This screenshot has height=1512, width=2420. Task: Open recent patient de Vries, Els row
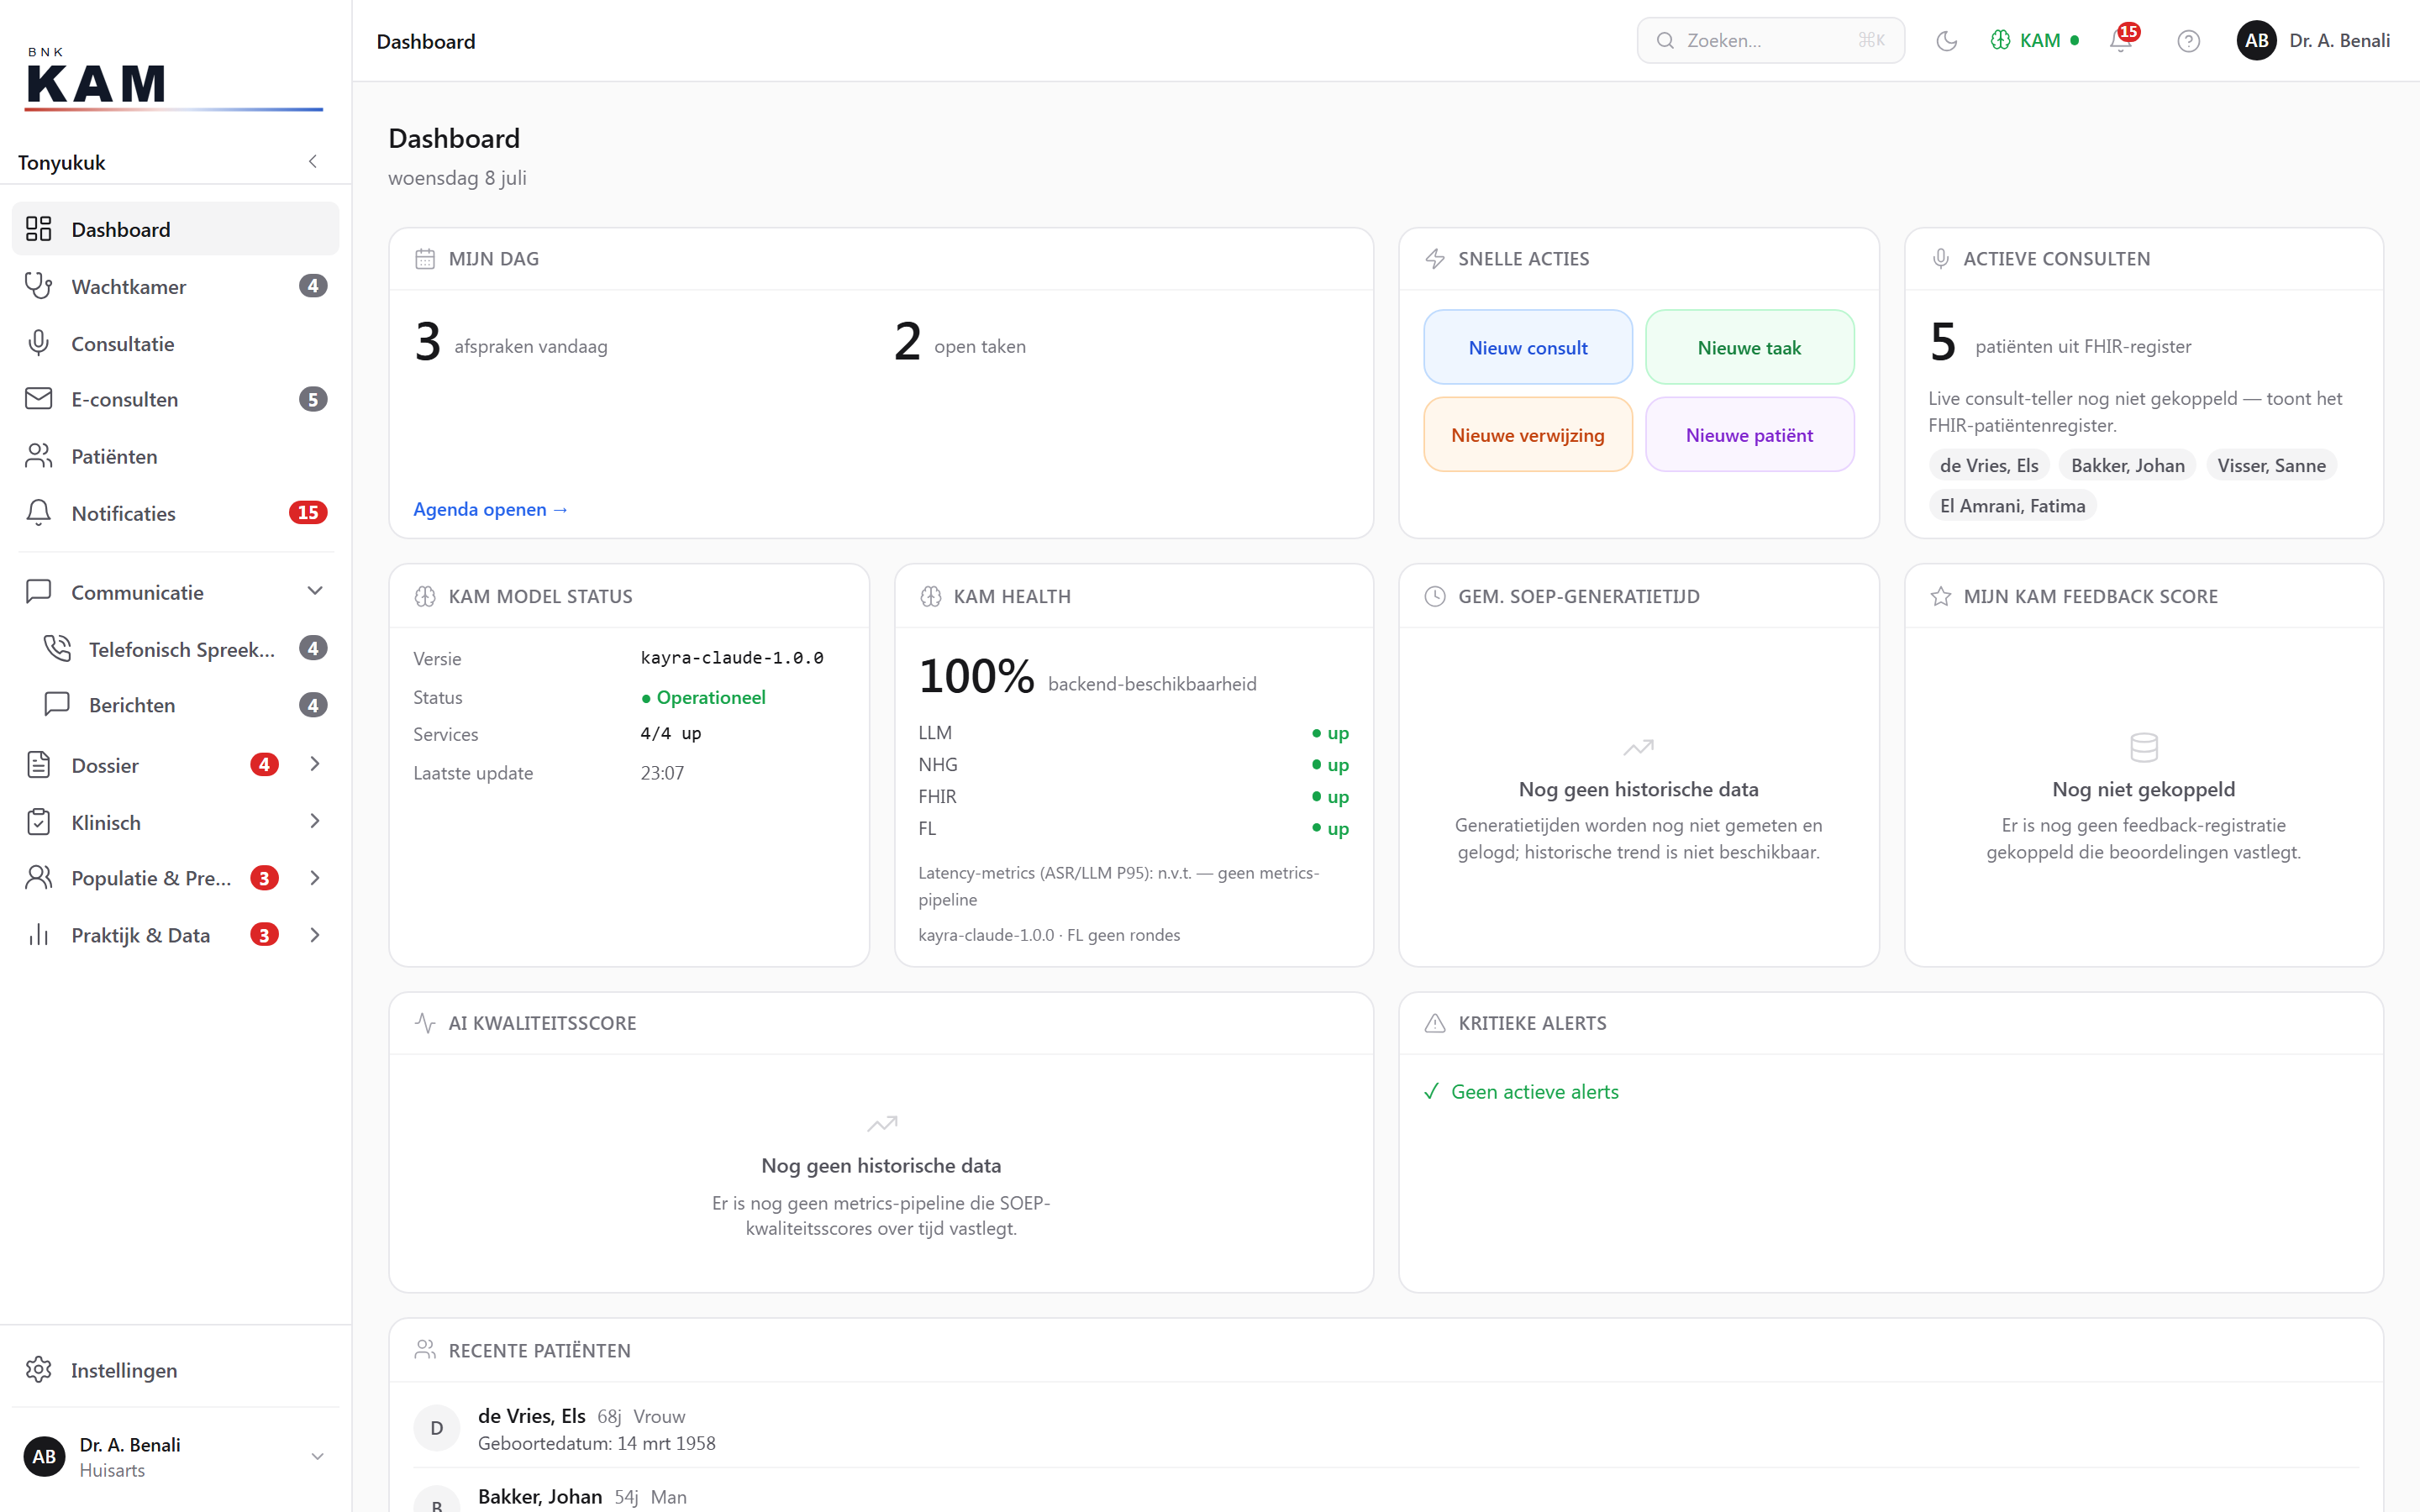(x=1385, y=1428)
